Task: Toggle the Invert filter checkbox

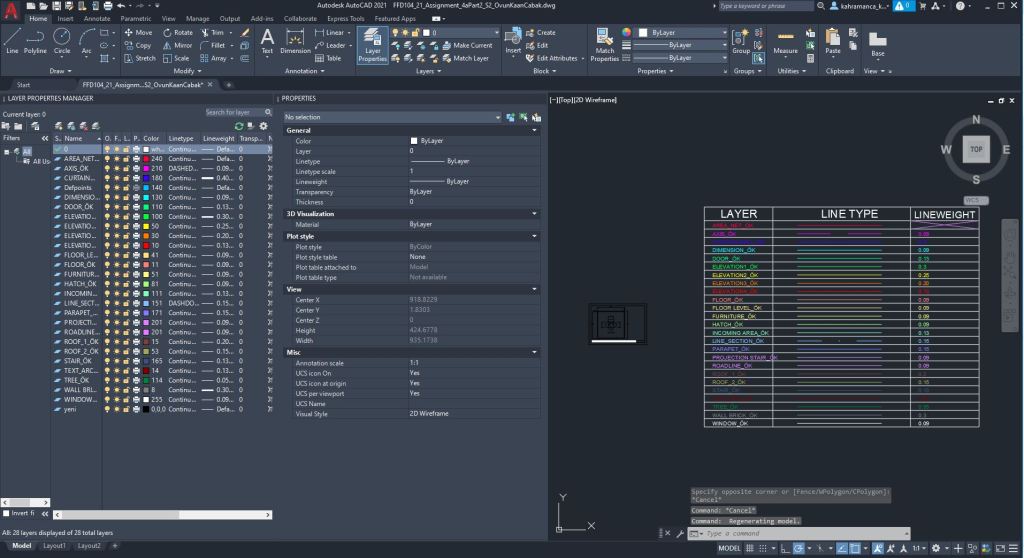Action: [7, 513]
